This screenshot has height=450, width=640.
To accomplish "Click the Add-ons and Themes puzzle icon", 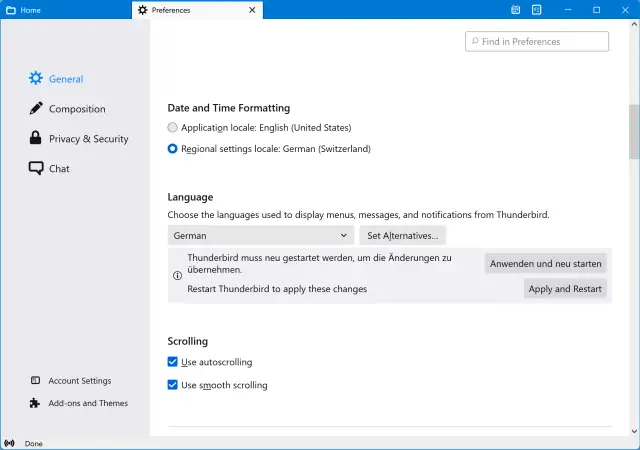I will pos(36,403).
